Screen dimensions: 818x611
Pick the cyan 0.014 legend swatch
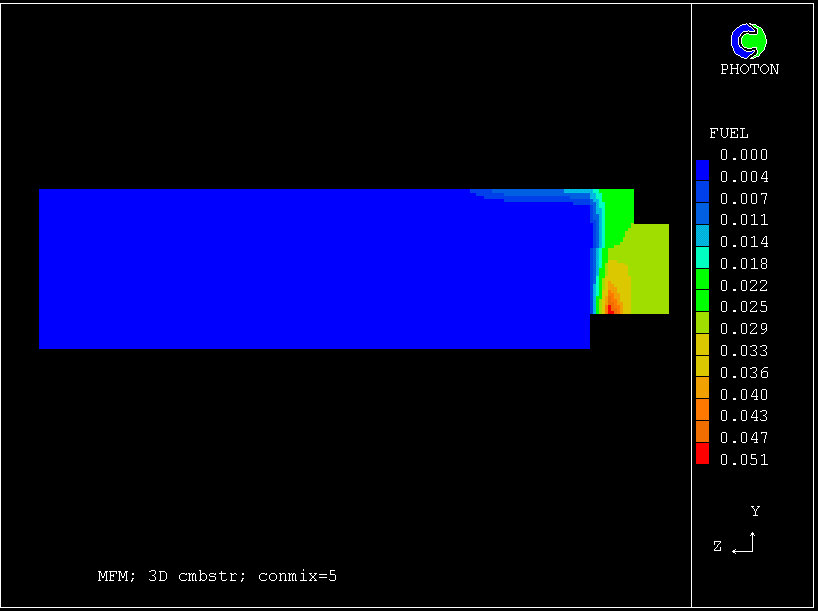click(x=702, y=235)
